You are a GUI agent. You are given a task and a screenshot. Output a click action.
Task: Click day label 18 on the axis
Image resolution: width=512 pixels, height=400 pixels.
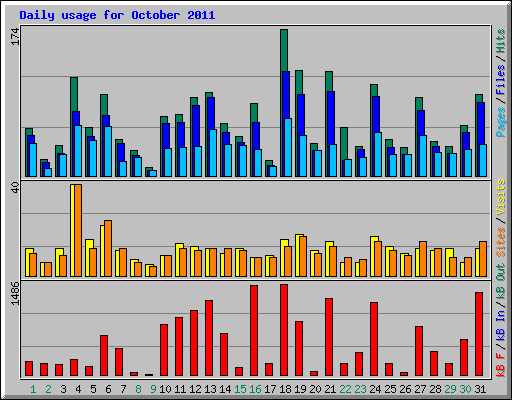[x=285, y=389]
